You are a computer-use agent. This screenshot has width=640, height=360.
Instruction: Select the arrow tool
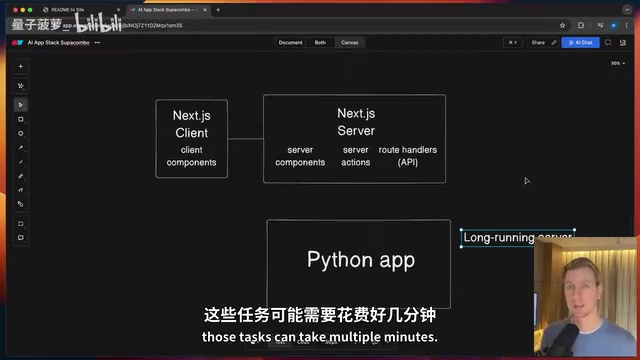(x=20, y=148)
